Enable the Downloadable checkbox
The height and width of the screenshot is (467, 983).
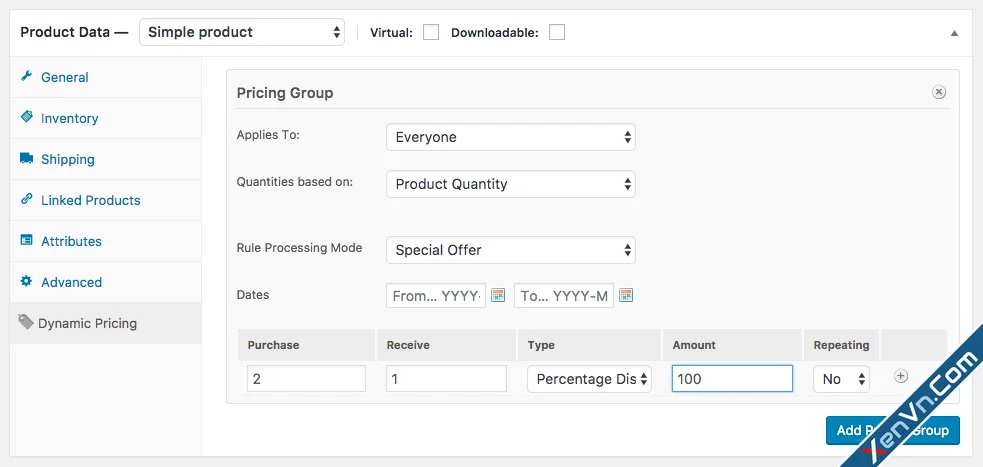tap(557, 32)
